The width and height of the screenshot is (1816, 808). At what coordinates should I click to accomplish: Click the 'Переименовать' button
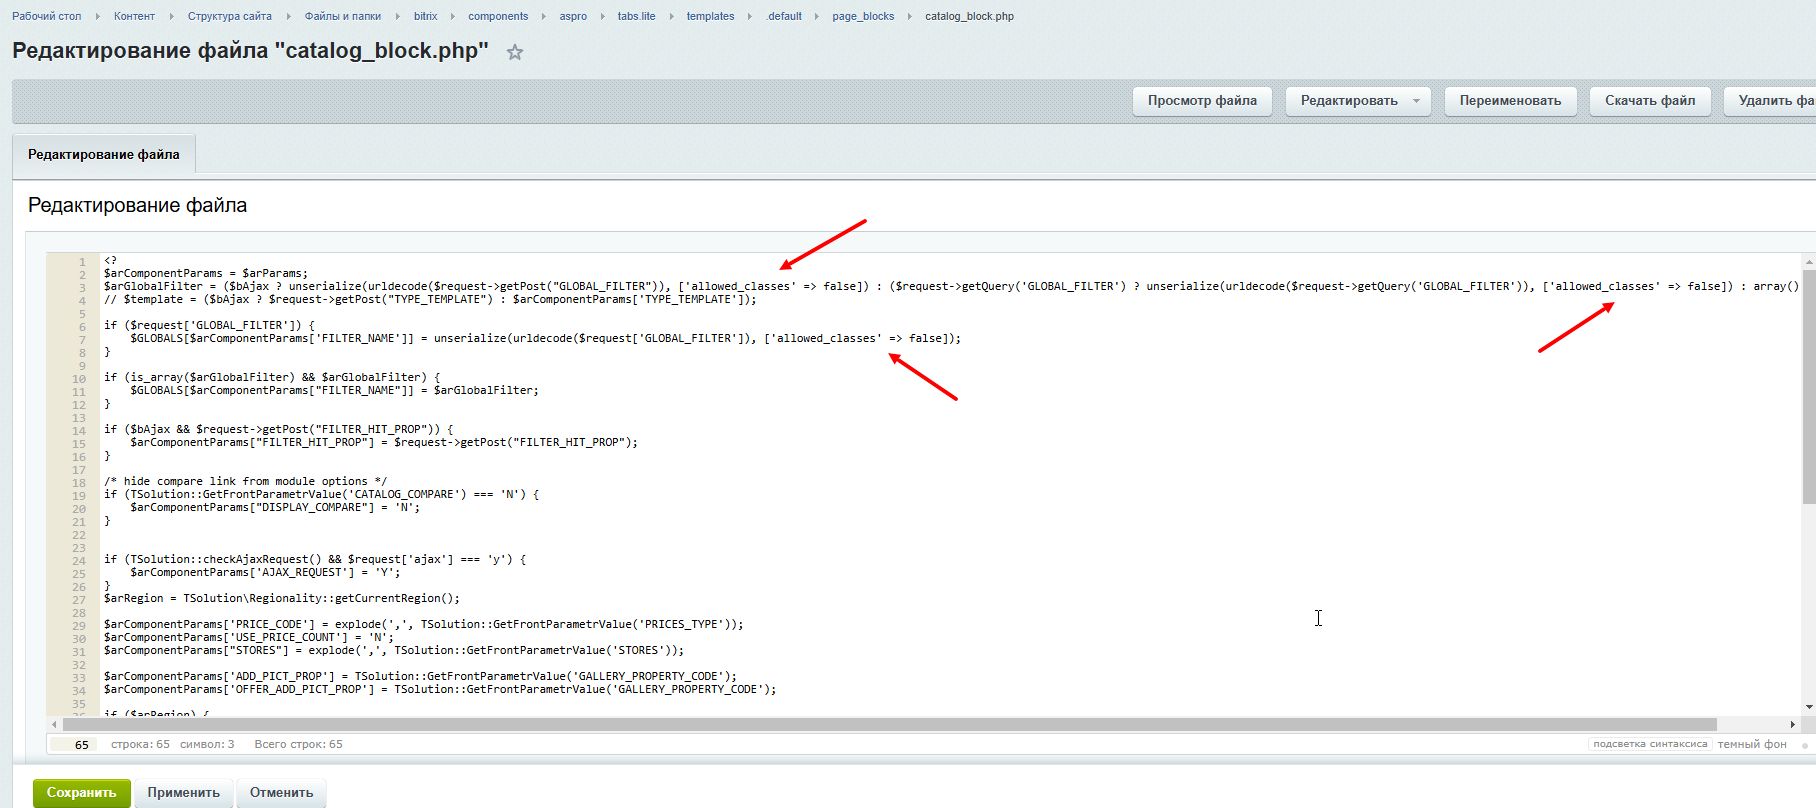(x=1510, y=101)
